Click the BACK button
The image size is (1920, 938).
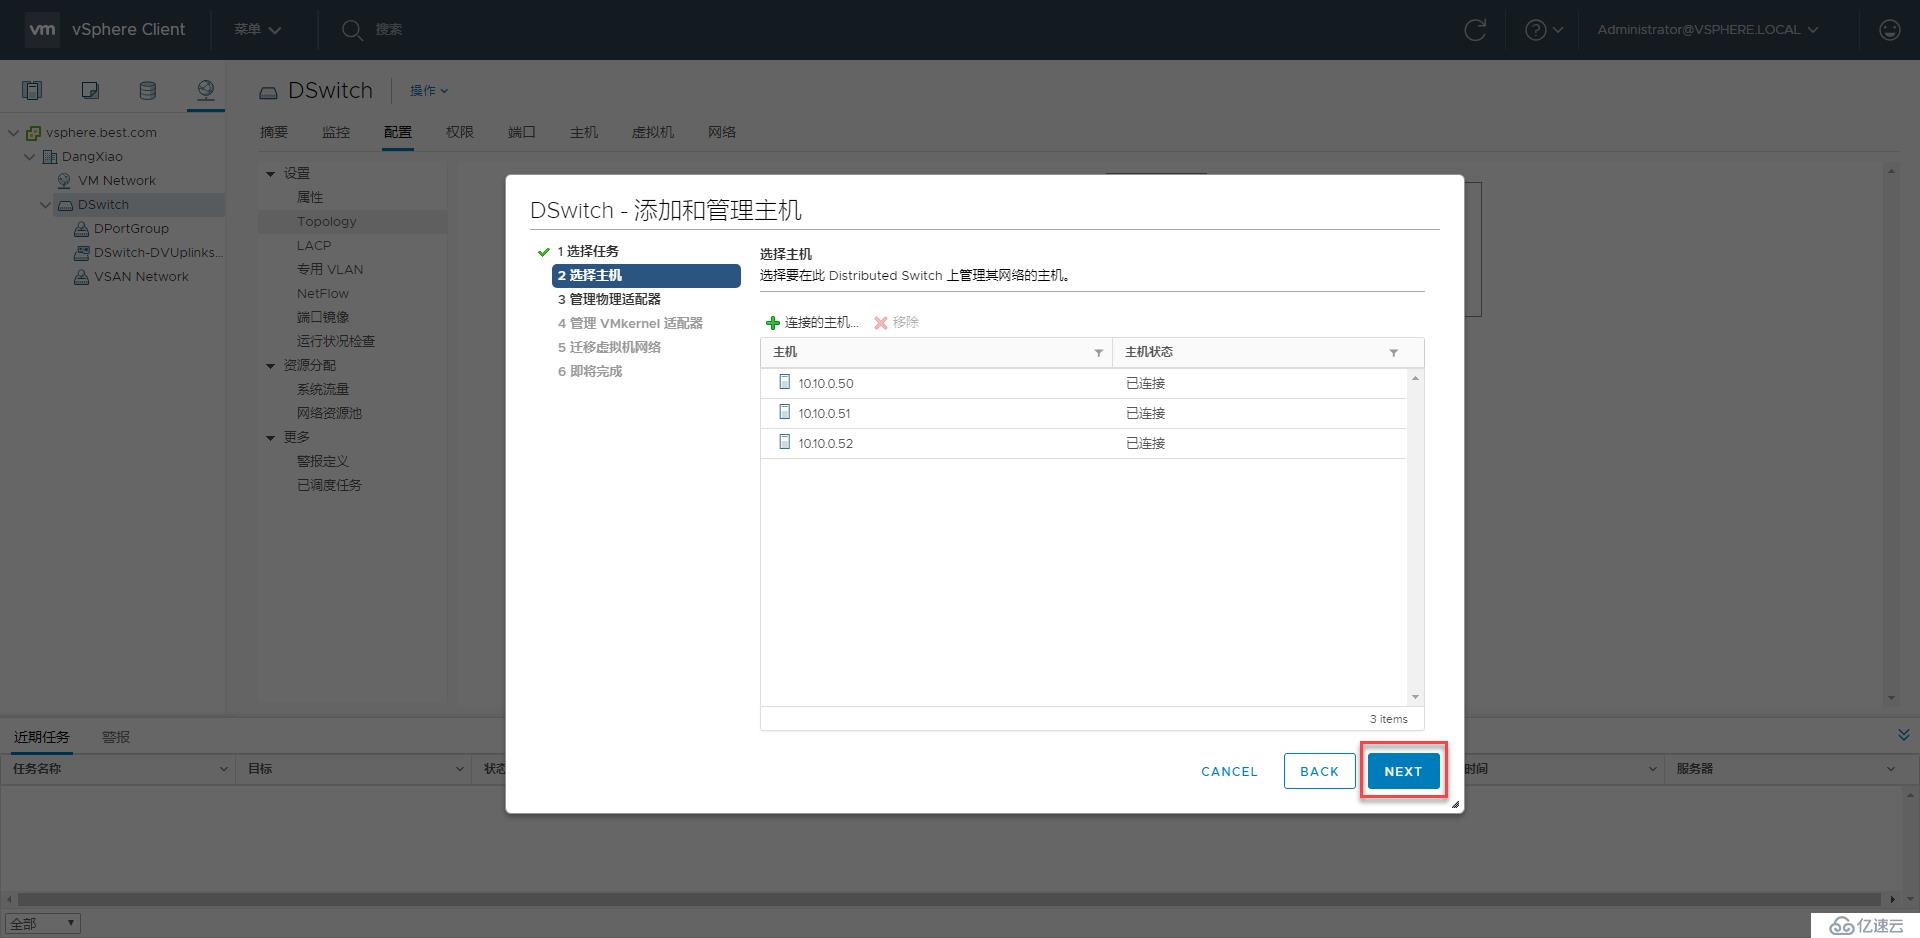pyautogui.click(x=1319, y=771)
